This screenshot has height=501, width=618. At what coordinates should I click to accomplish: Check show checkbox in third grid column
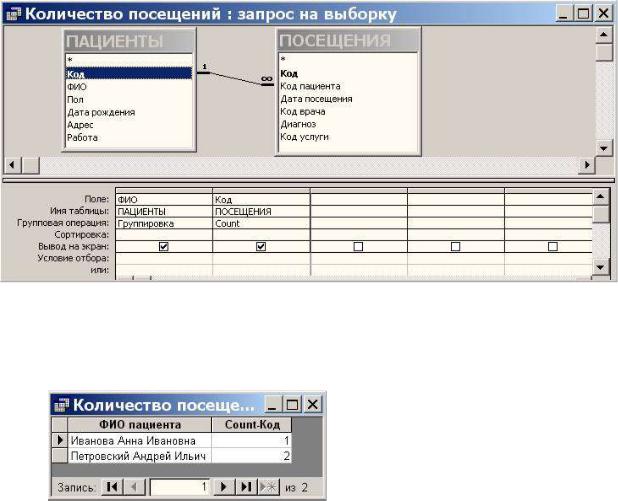click(x=358, y=247)
